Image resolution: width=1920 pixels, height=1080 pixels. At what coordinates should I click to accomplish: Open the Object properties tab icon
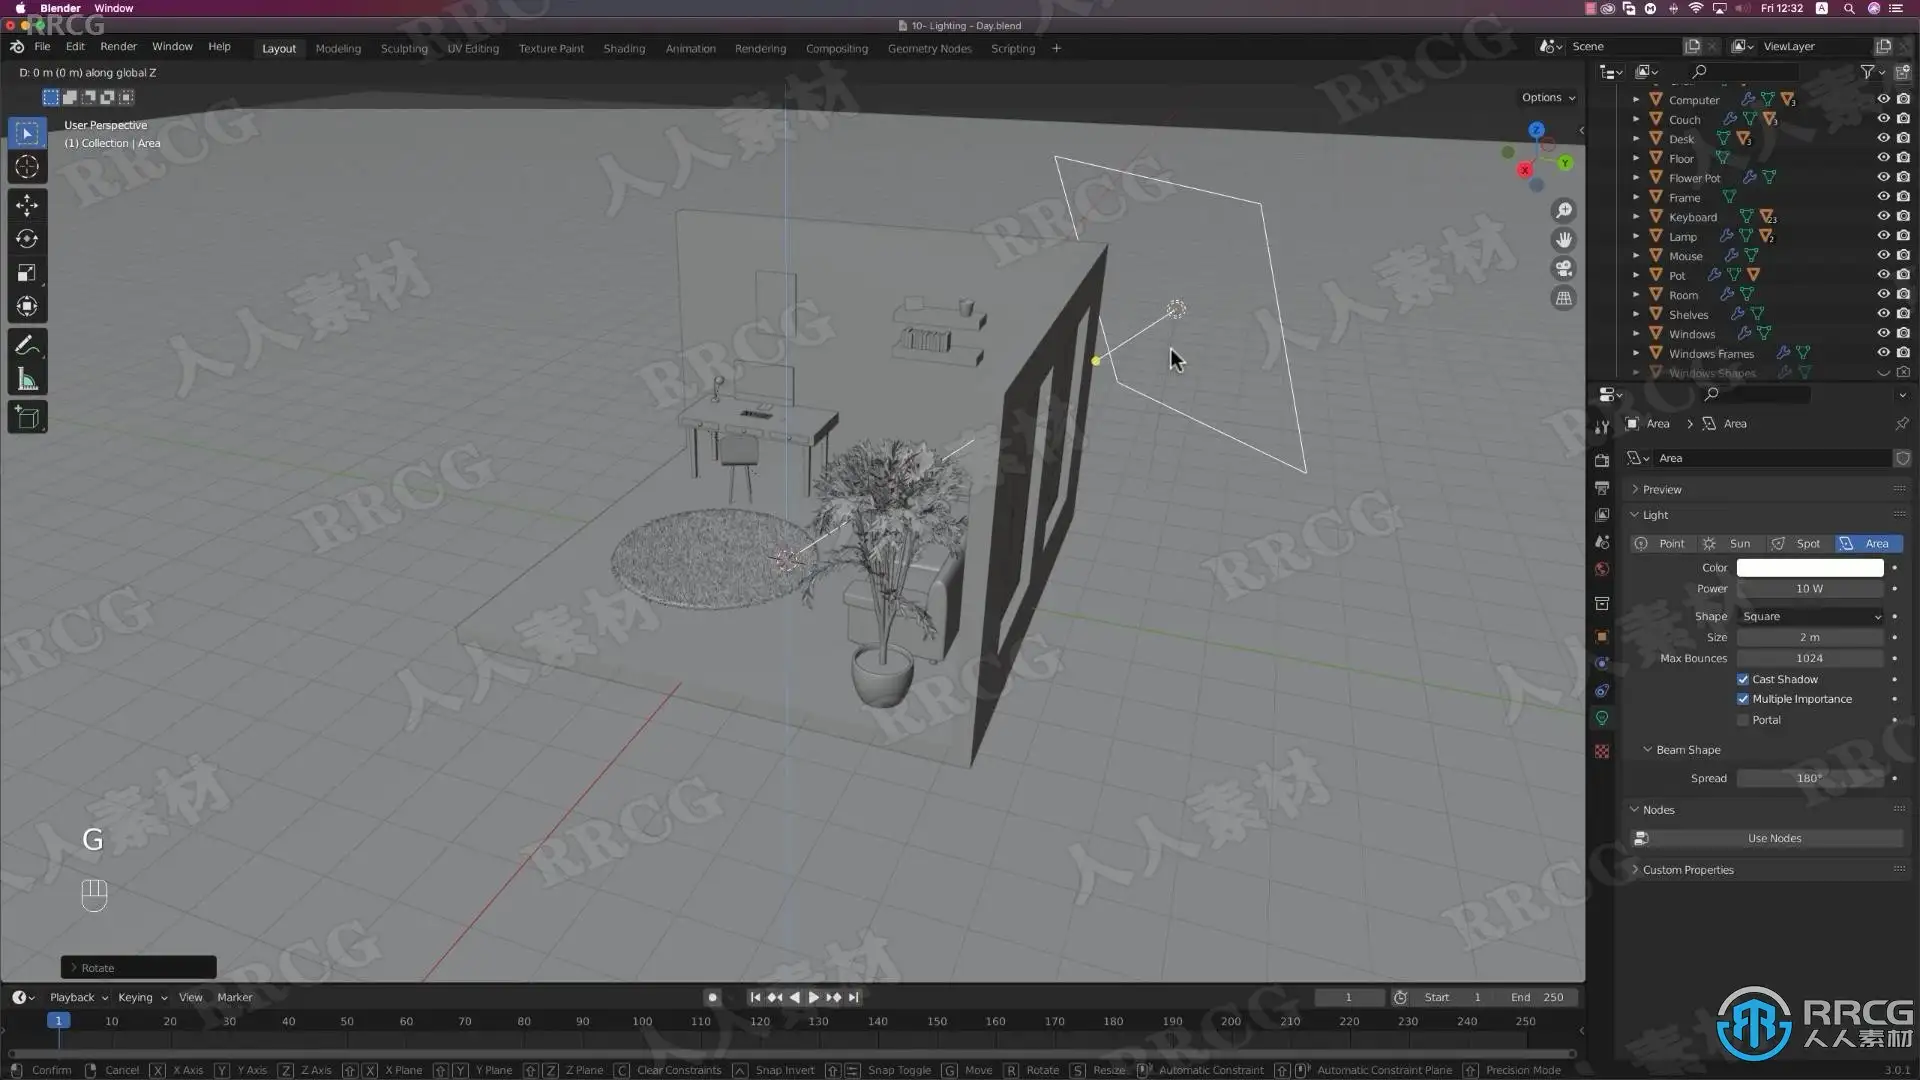coord(1602,637)
